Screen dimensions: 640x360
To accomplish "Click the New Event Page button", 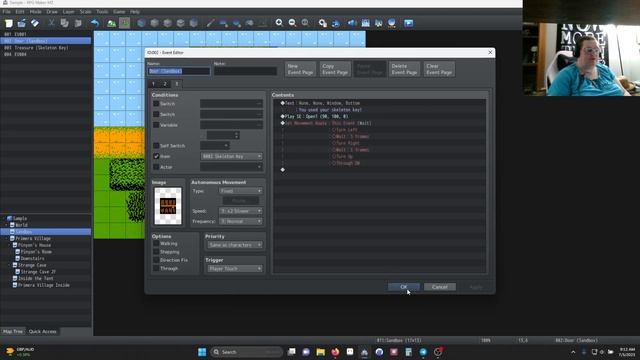I will pyautogui.click(x=300, y=69).
